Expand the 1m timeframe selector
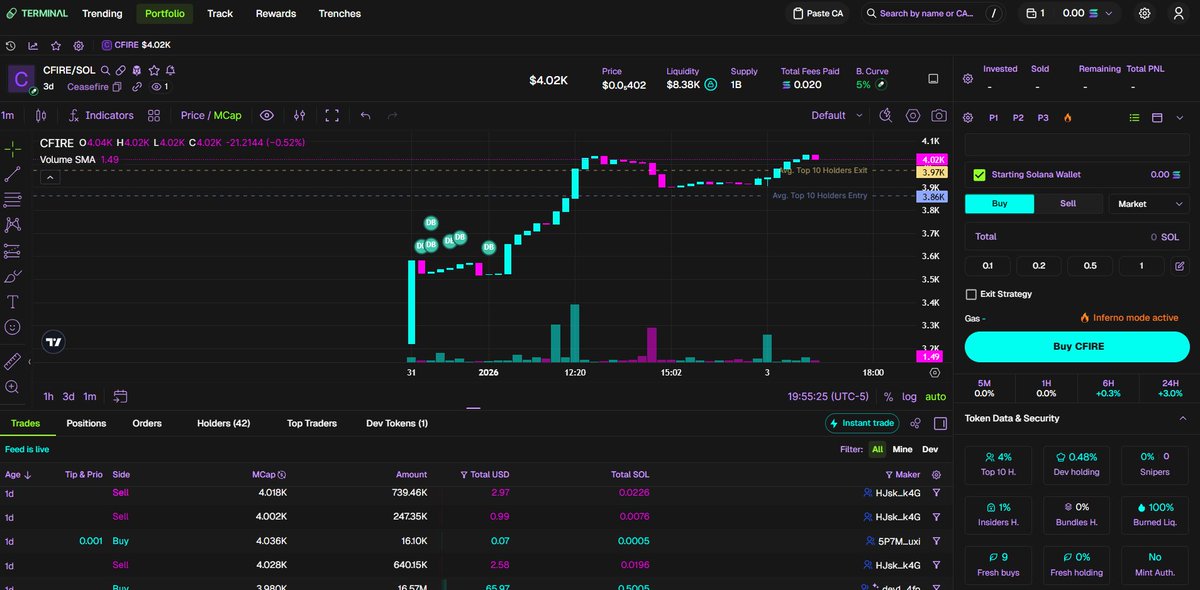Image resolution: width=1200 pixels, height=590 pixels. tap(9, 115)
